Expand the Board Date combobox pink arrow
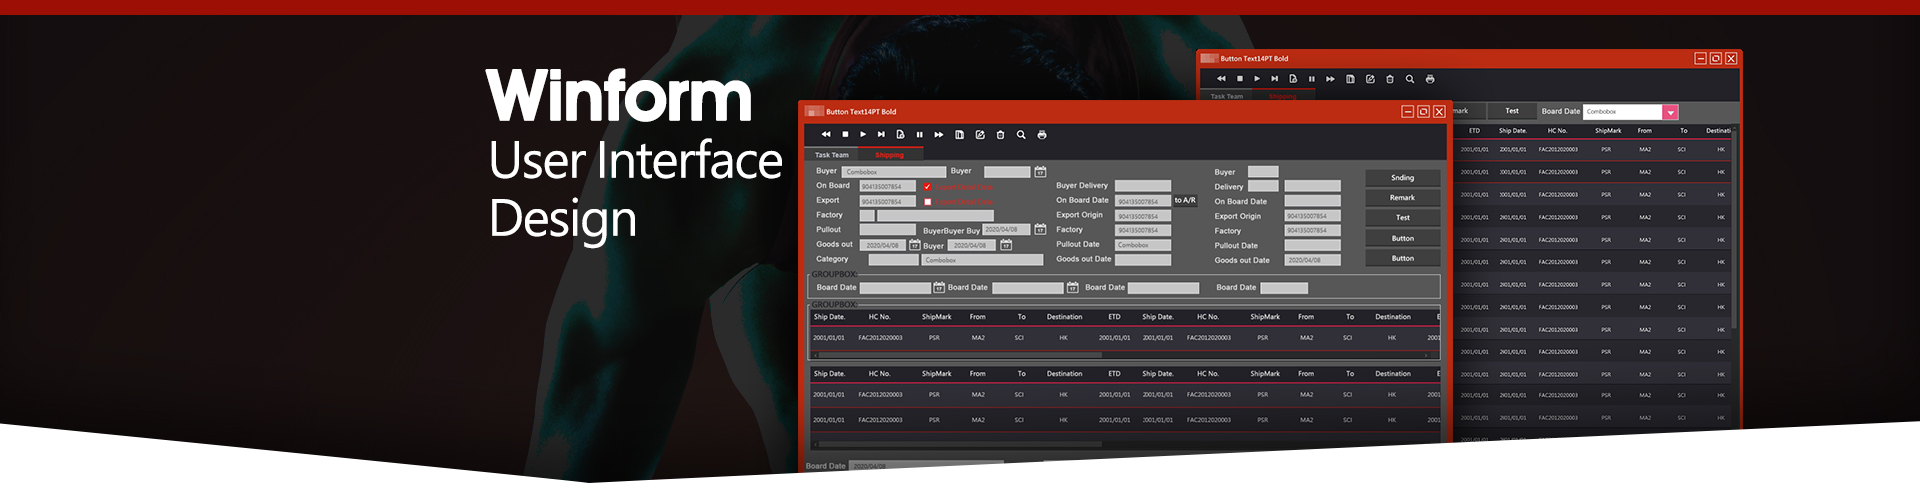The width and height of the screenshot is (1920, 500). click(x=1670, y=112)
